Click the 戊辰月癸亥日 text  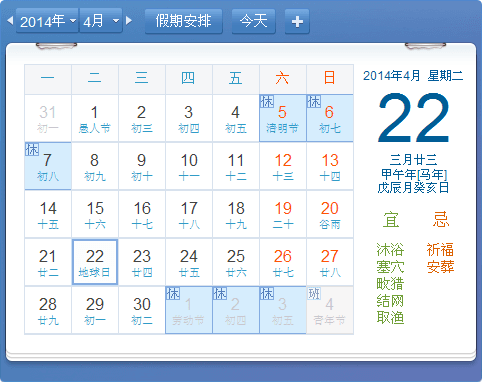[x=413, y=188]
